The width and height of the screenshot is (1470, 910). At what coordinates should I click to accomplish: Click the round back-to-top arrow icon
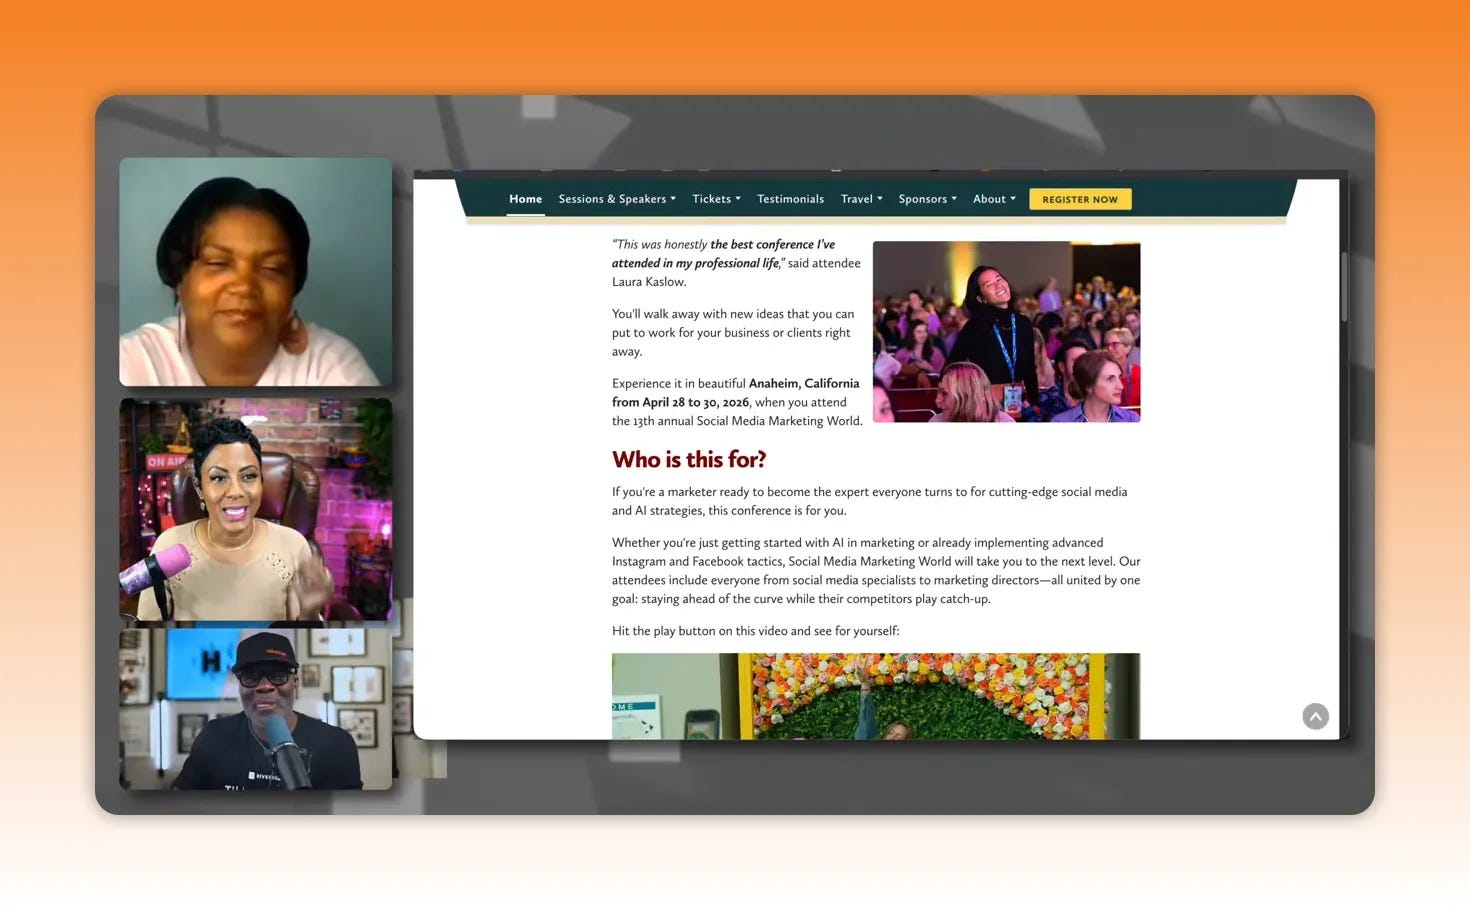[1315, 716]
